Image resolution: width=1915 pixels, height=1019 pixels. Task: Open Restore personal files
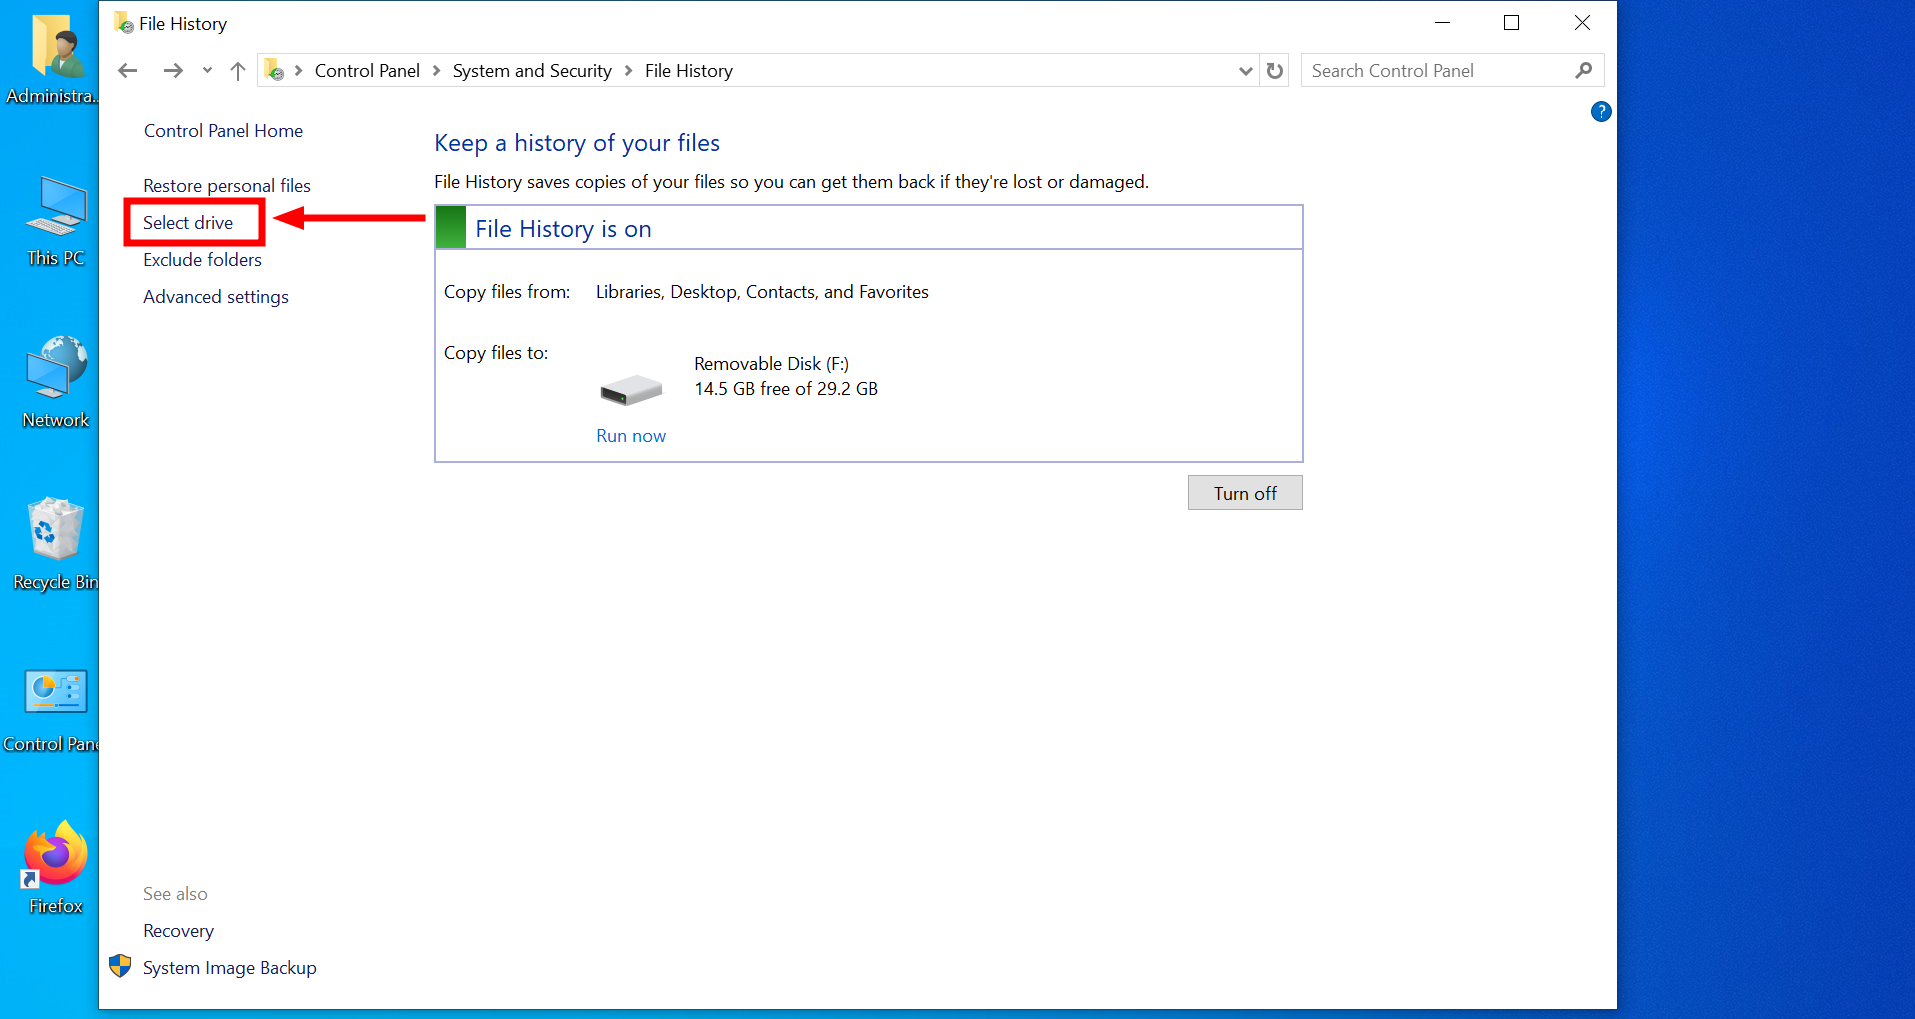tap(227, 186)
